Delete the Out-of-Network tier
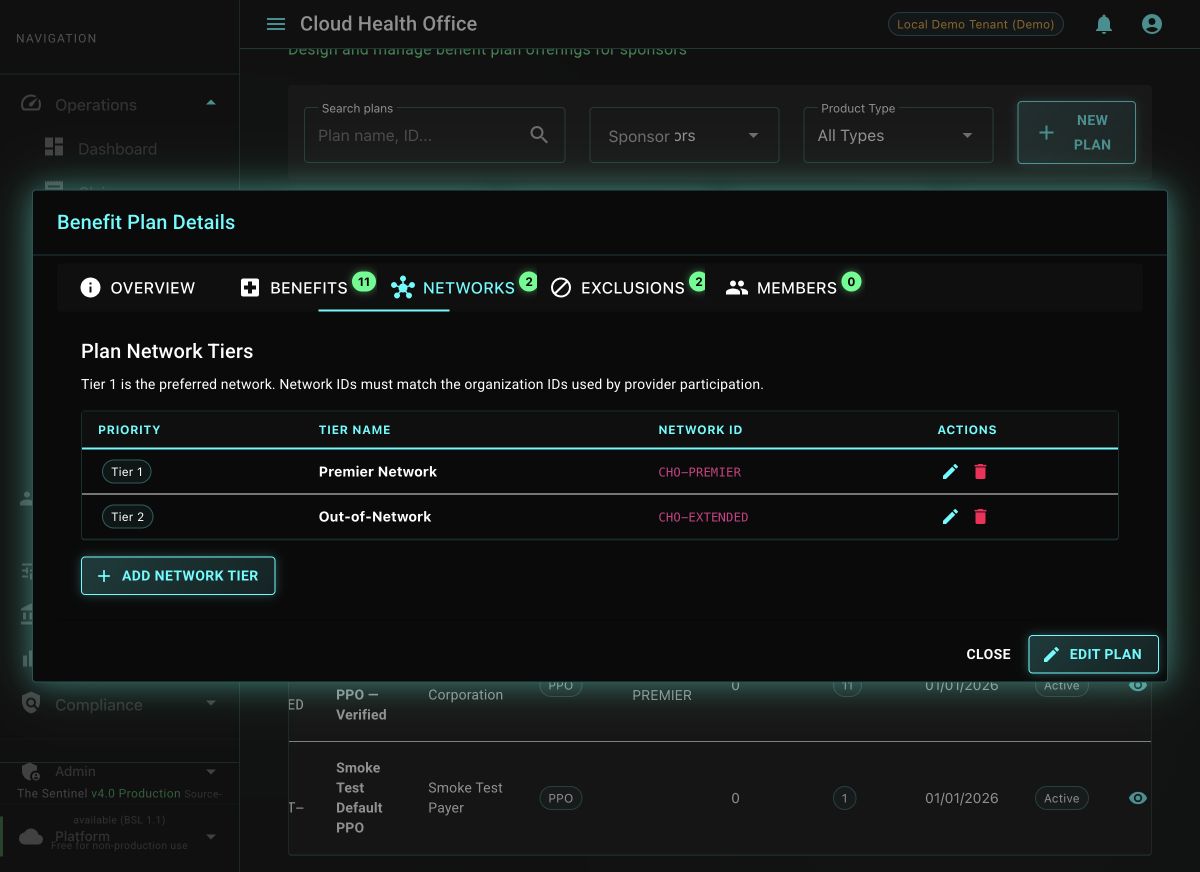1200x872 pixels. coord(980,516)
